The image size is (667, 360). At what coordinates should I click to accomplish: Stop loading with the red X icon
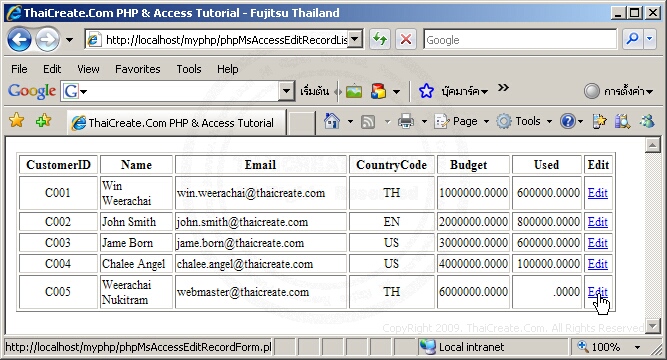click(x=406, y=40)
